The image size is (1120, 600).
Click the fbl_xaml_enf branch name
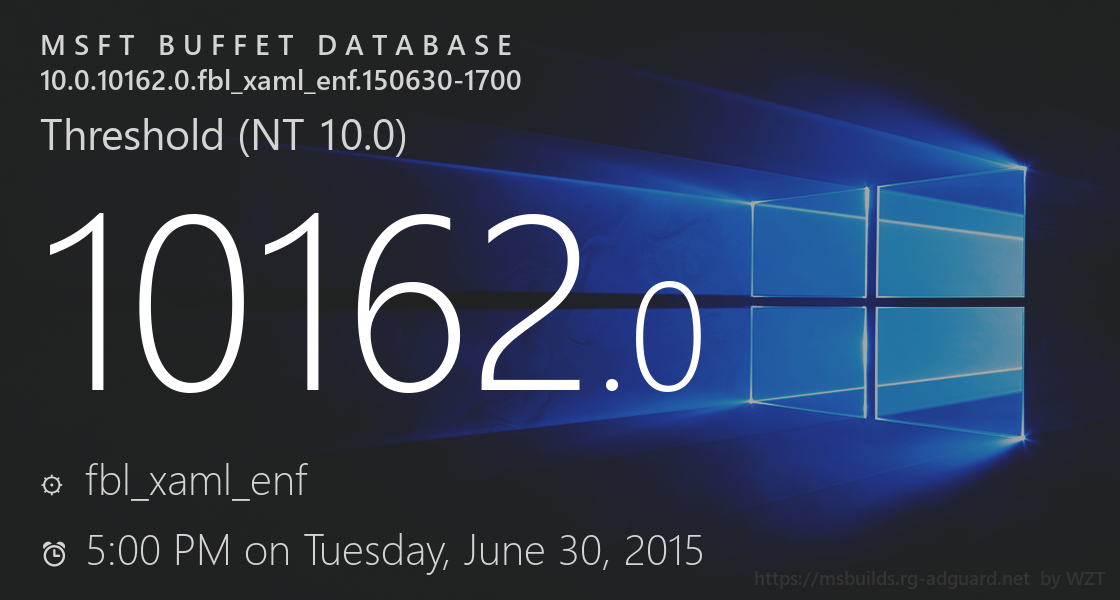click(x=196, y=481)
